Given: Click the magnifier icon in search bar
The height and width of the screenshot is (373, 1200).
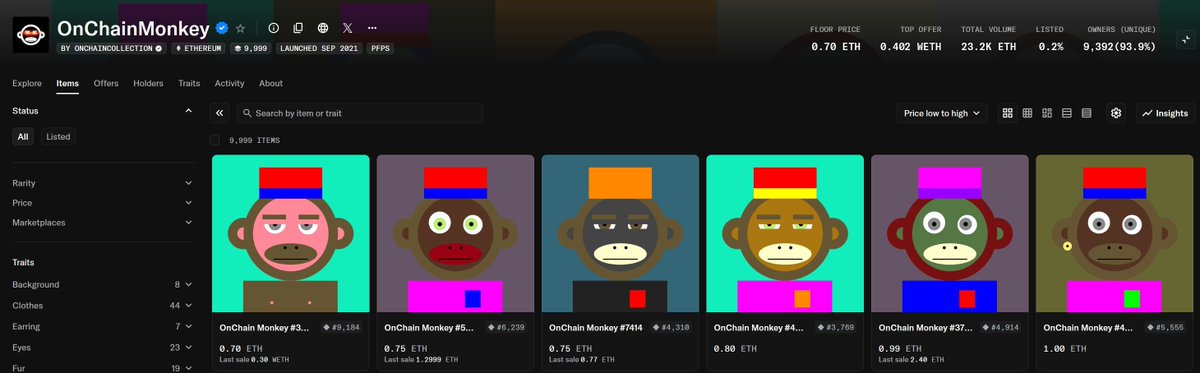Looking at the screenshot, I should tap(246, 113).
